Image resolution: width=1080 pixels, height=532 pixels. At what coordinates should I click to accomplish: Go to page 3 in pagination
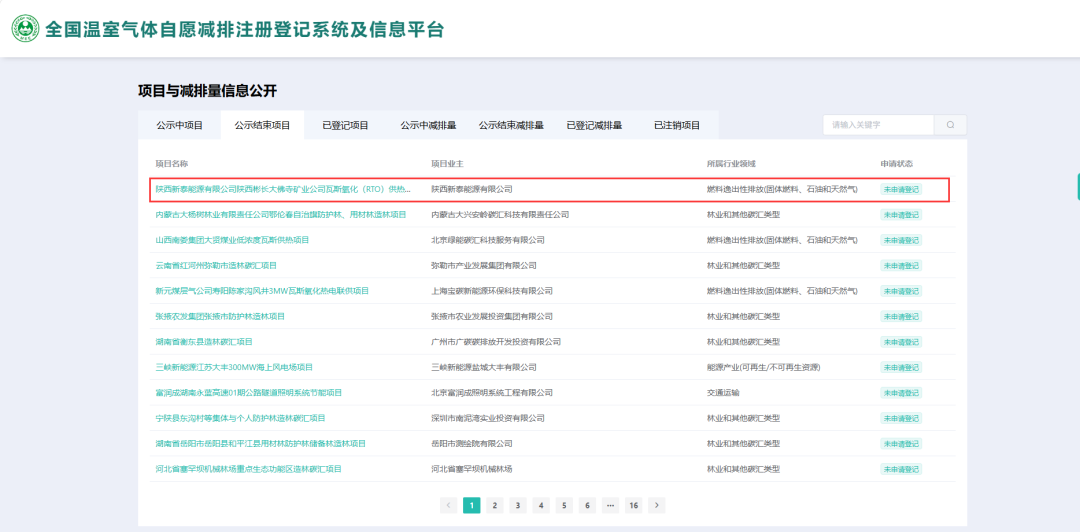(x=517, y=505)
